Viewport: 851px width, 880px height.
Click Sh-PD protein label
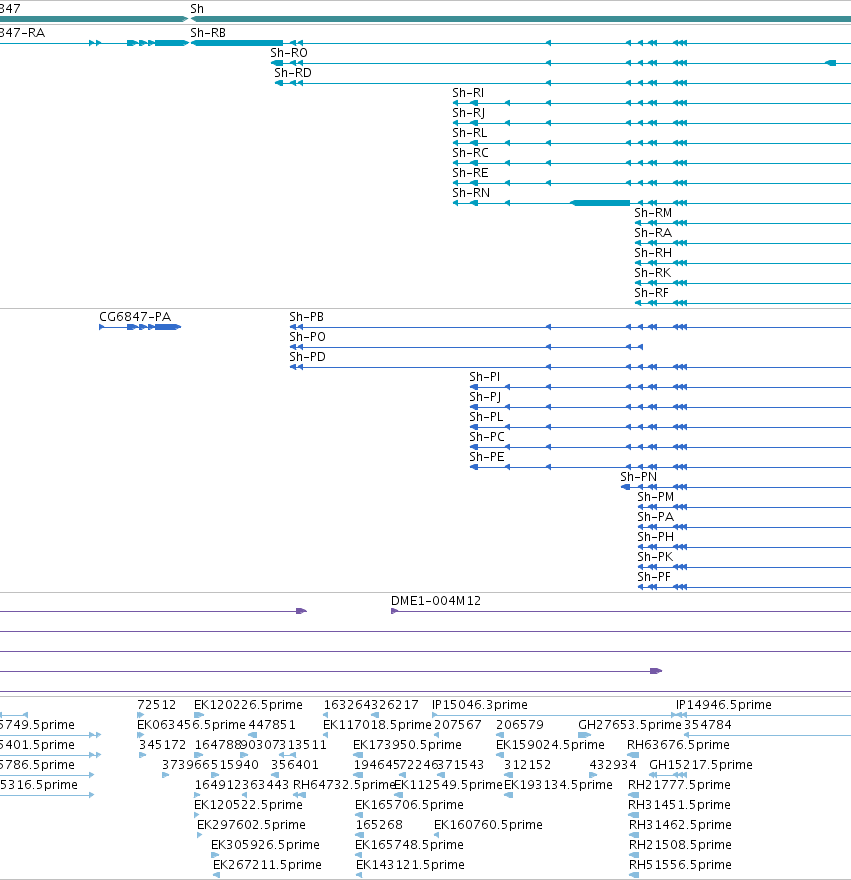coord(307,357)
